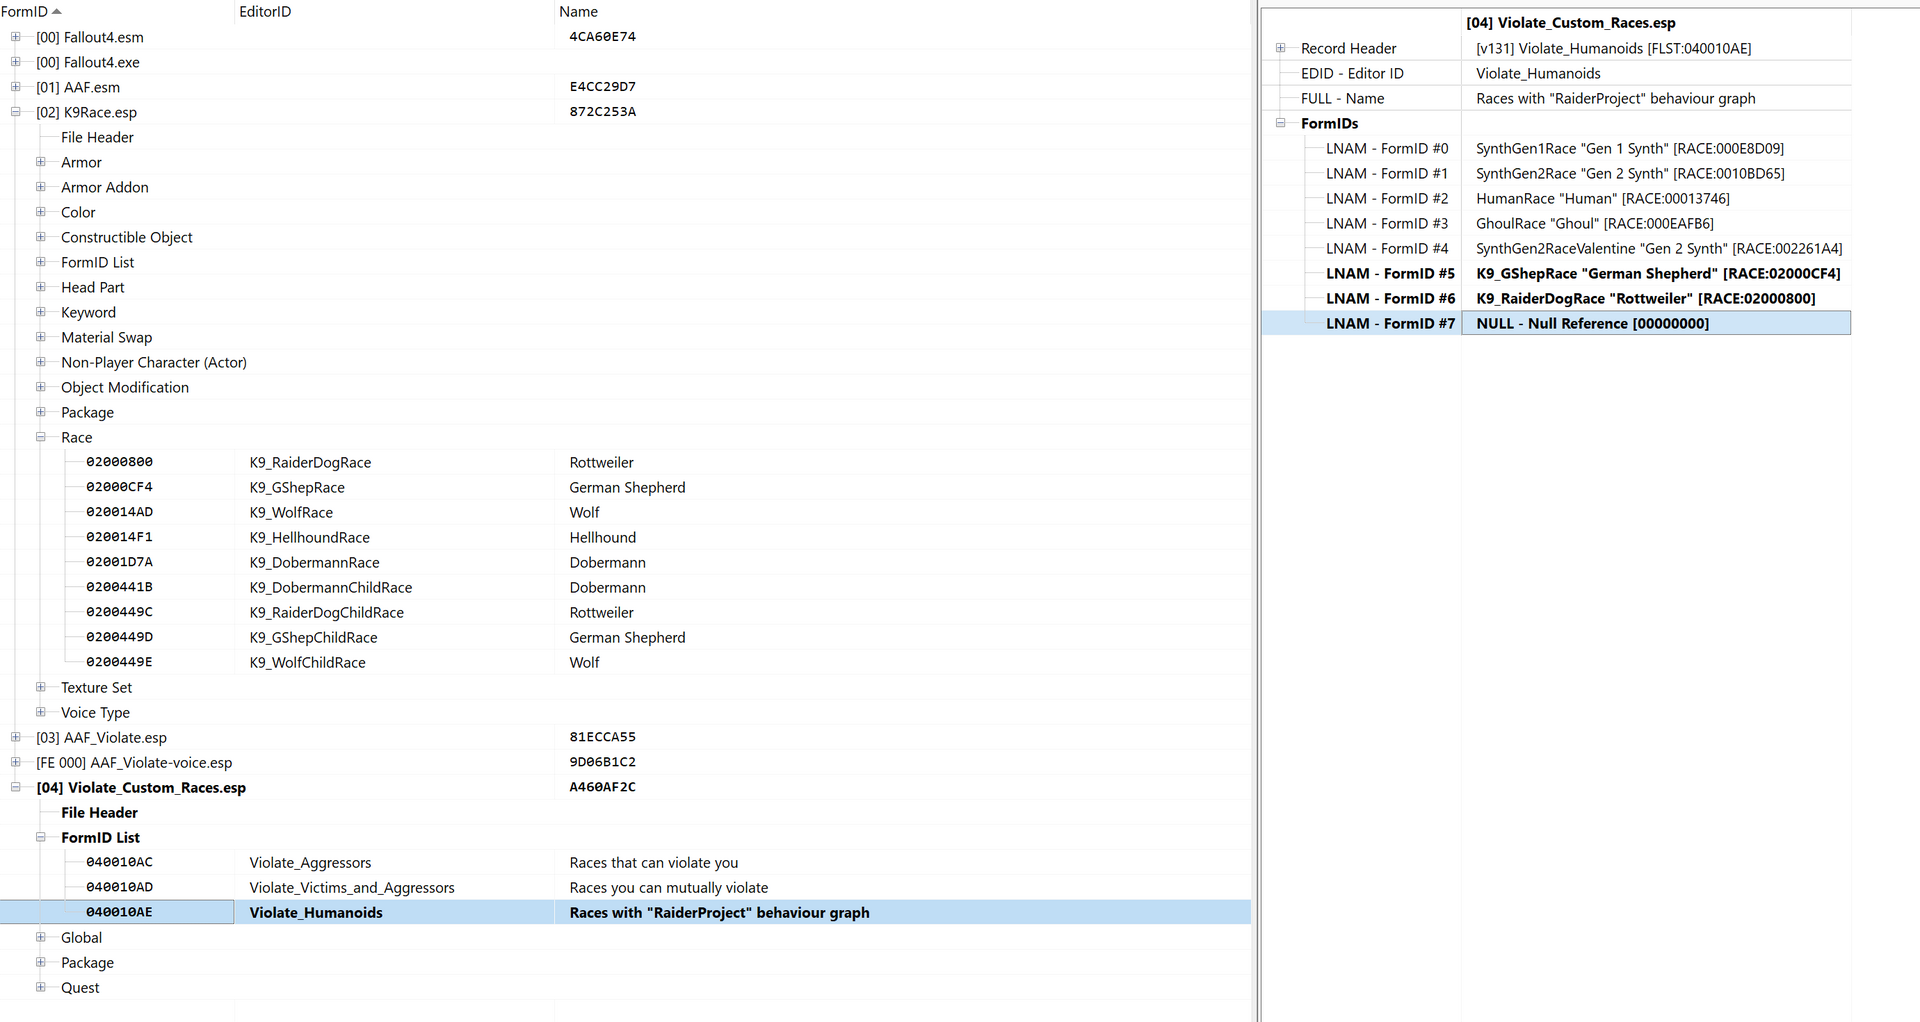Select the File Header under Violate_Custom_Races.esp

[99, 812]
